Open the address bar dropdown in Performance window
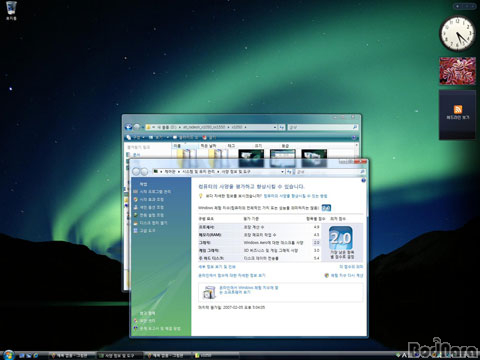480x360 pixels. click(282, 172)
